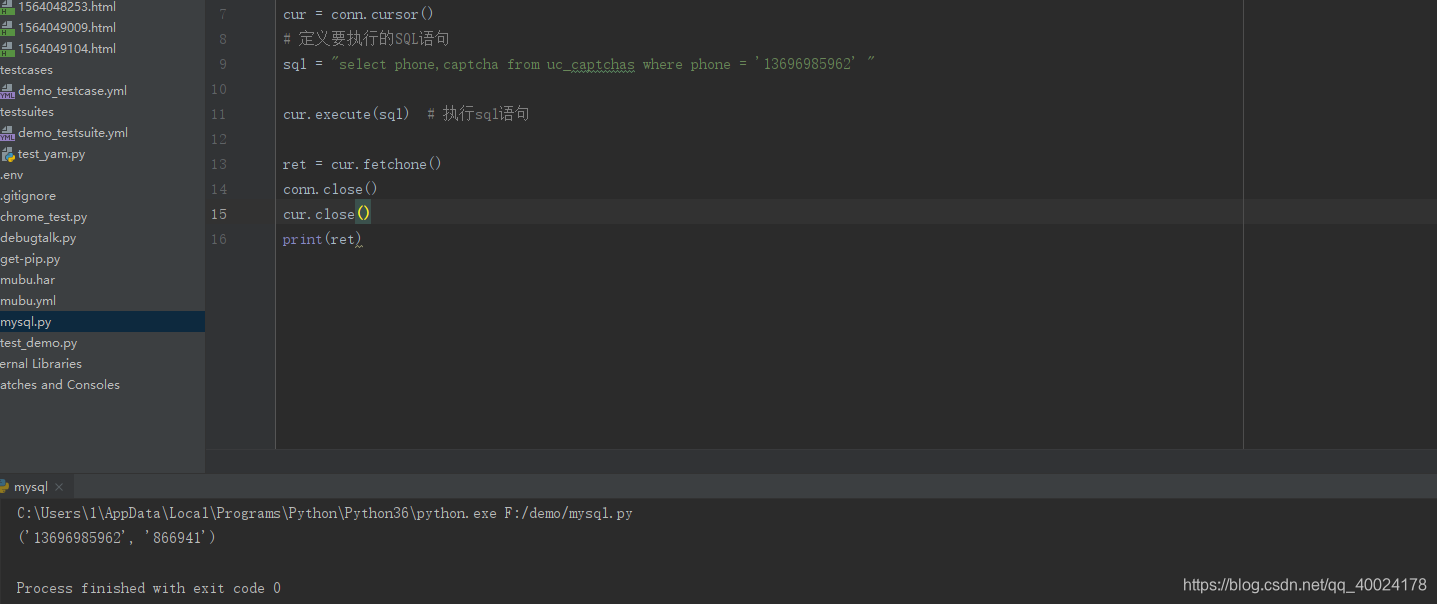Click the Python icon on the mysql run tab
The image size is (1437, 604).
(x=4, y=487)
